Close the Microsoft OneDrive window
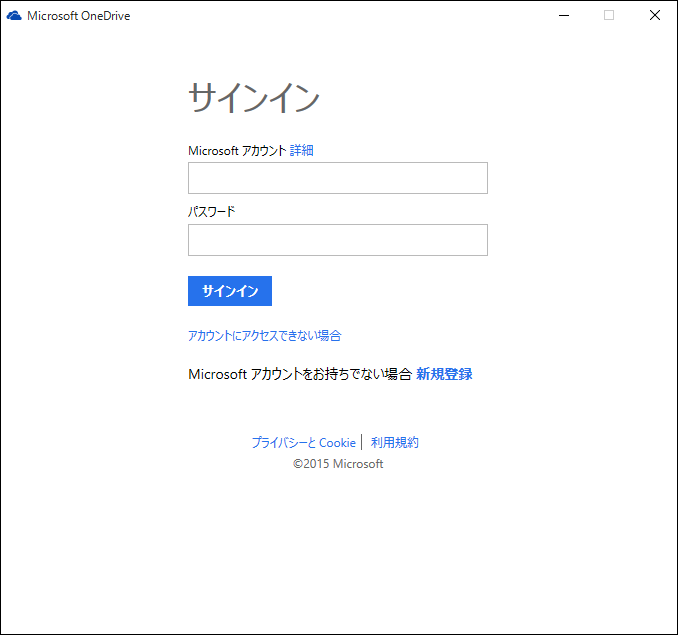Viewport: 678px width, 635px height. tap(655, 16)
